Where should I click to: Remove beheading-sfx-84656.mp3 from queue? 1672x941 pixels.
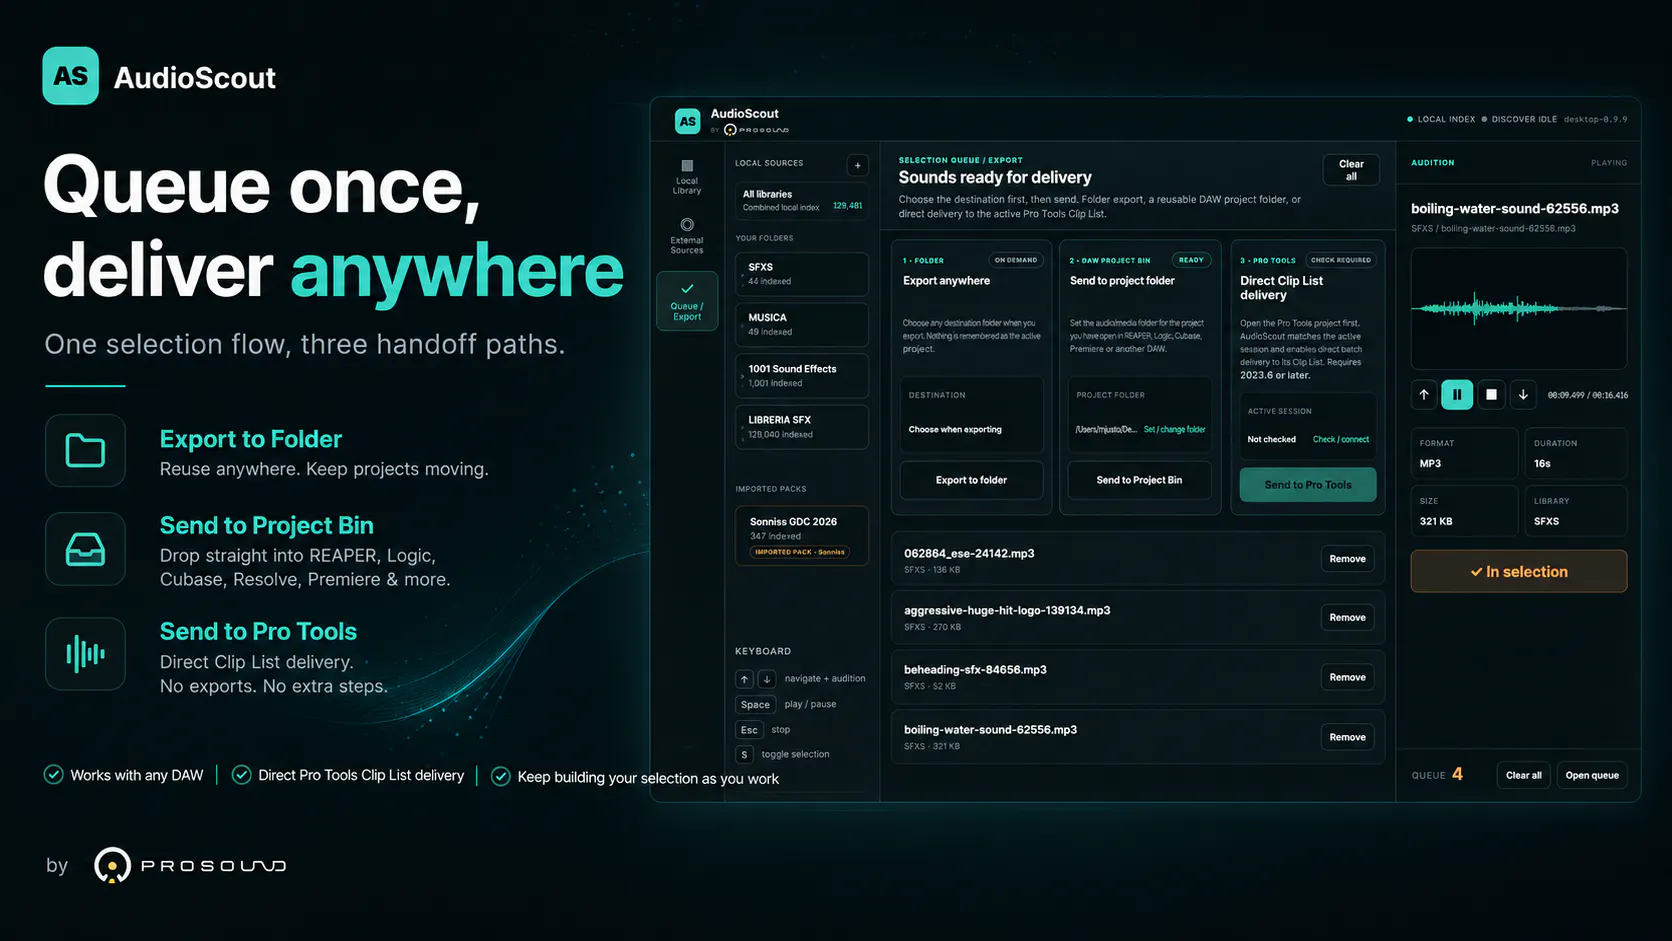tap(1347, 678)
